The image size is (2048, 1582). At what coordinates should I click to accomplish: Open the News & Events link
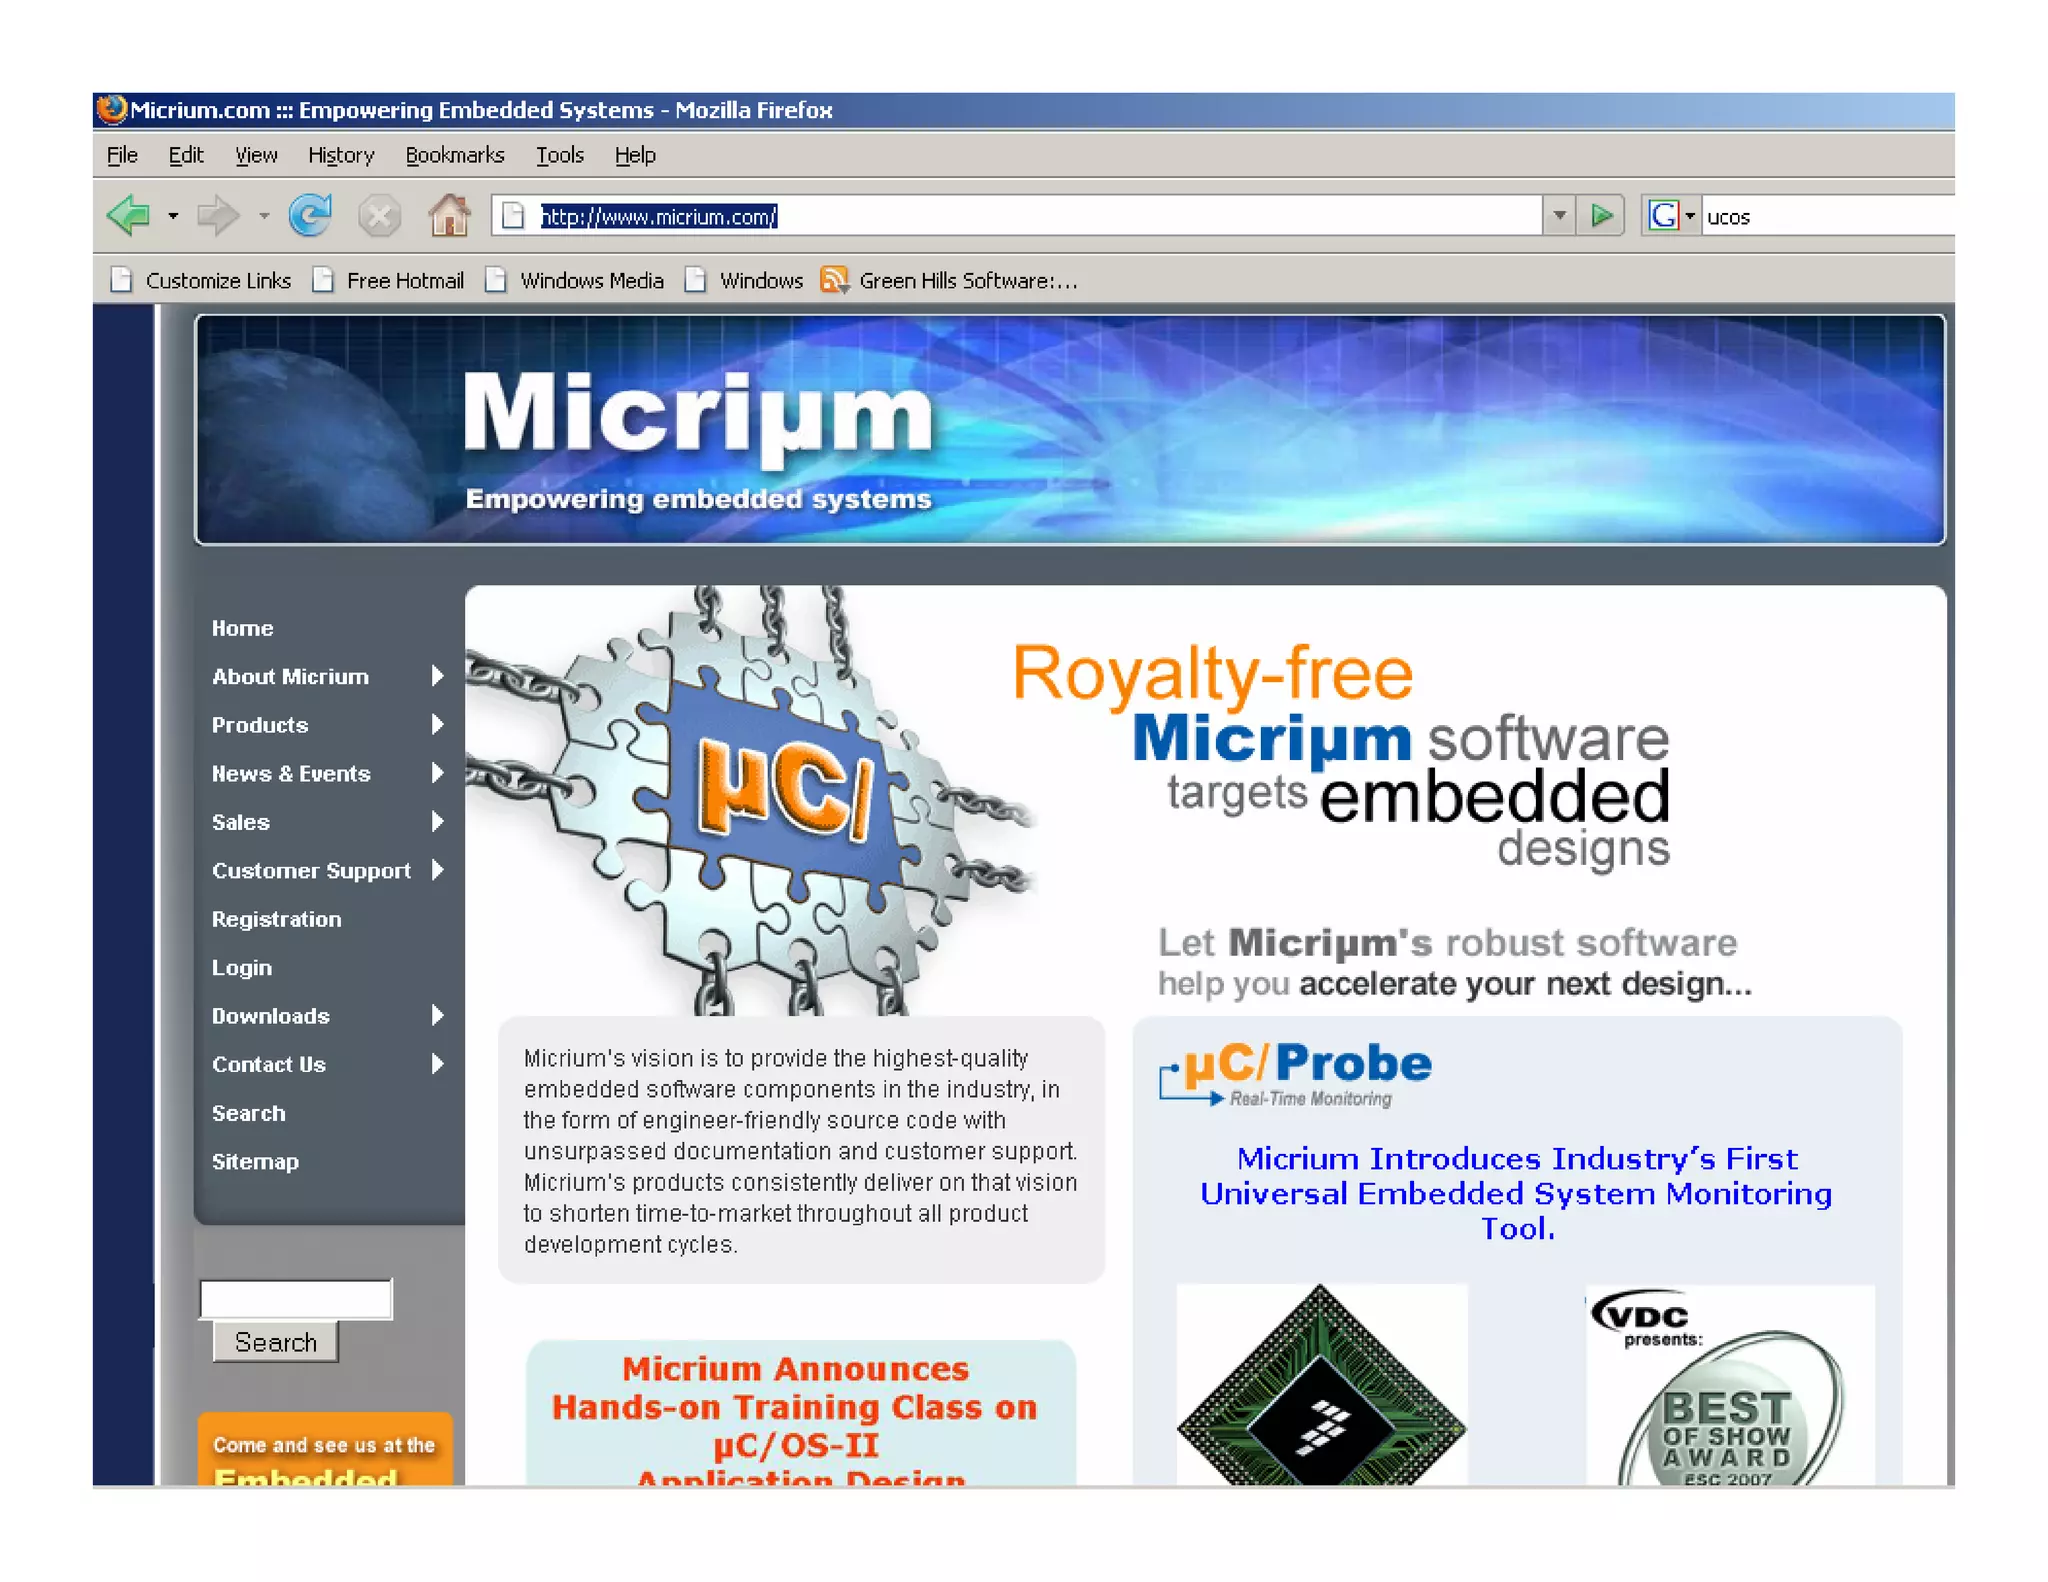(291, 773)
